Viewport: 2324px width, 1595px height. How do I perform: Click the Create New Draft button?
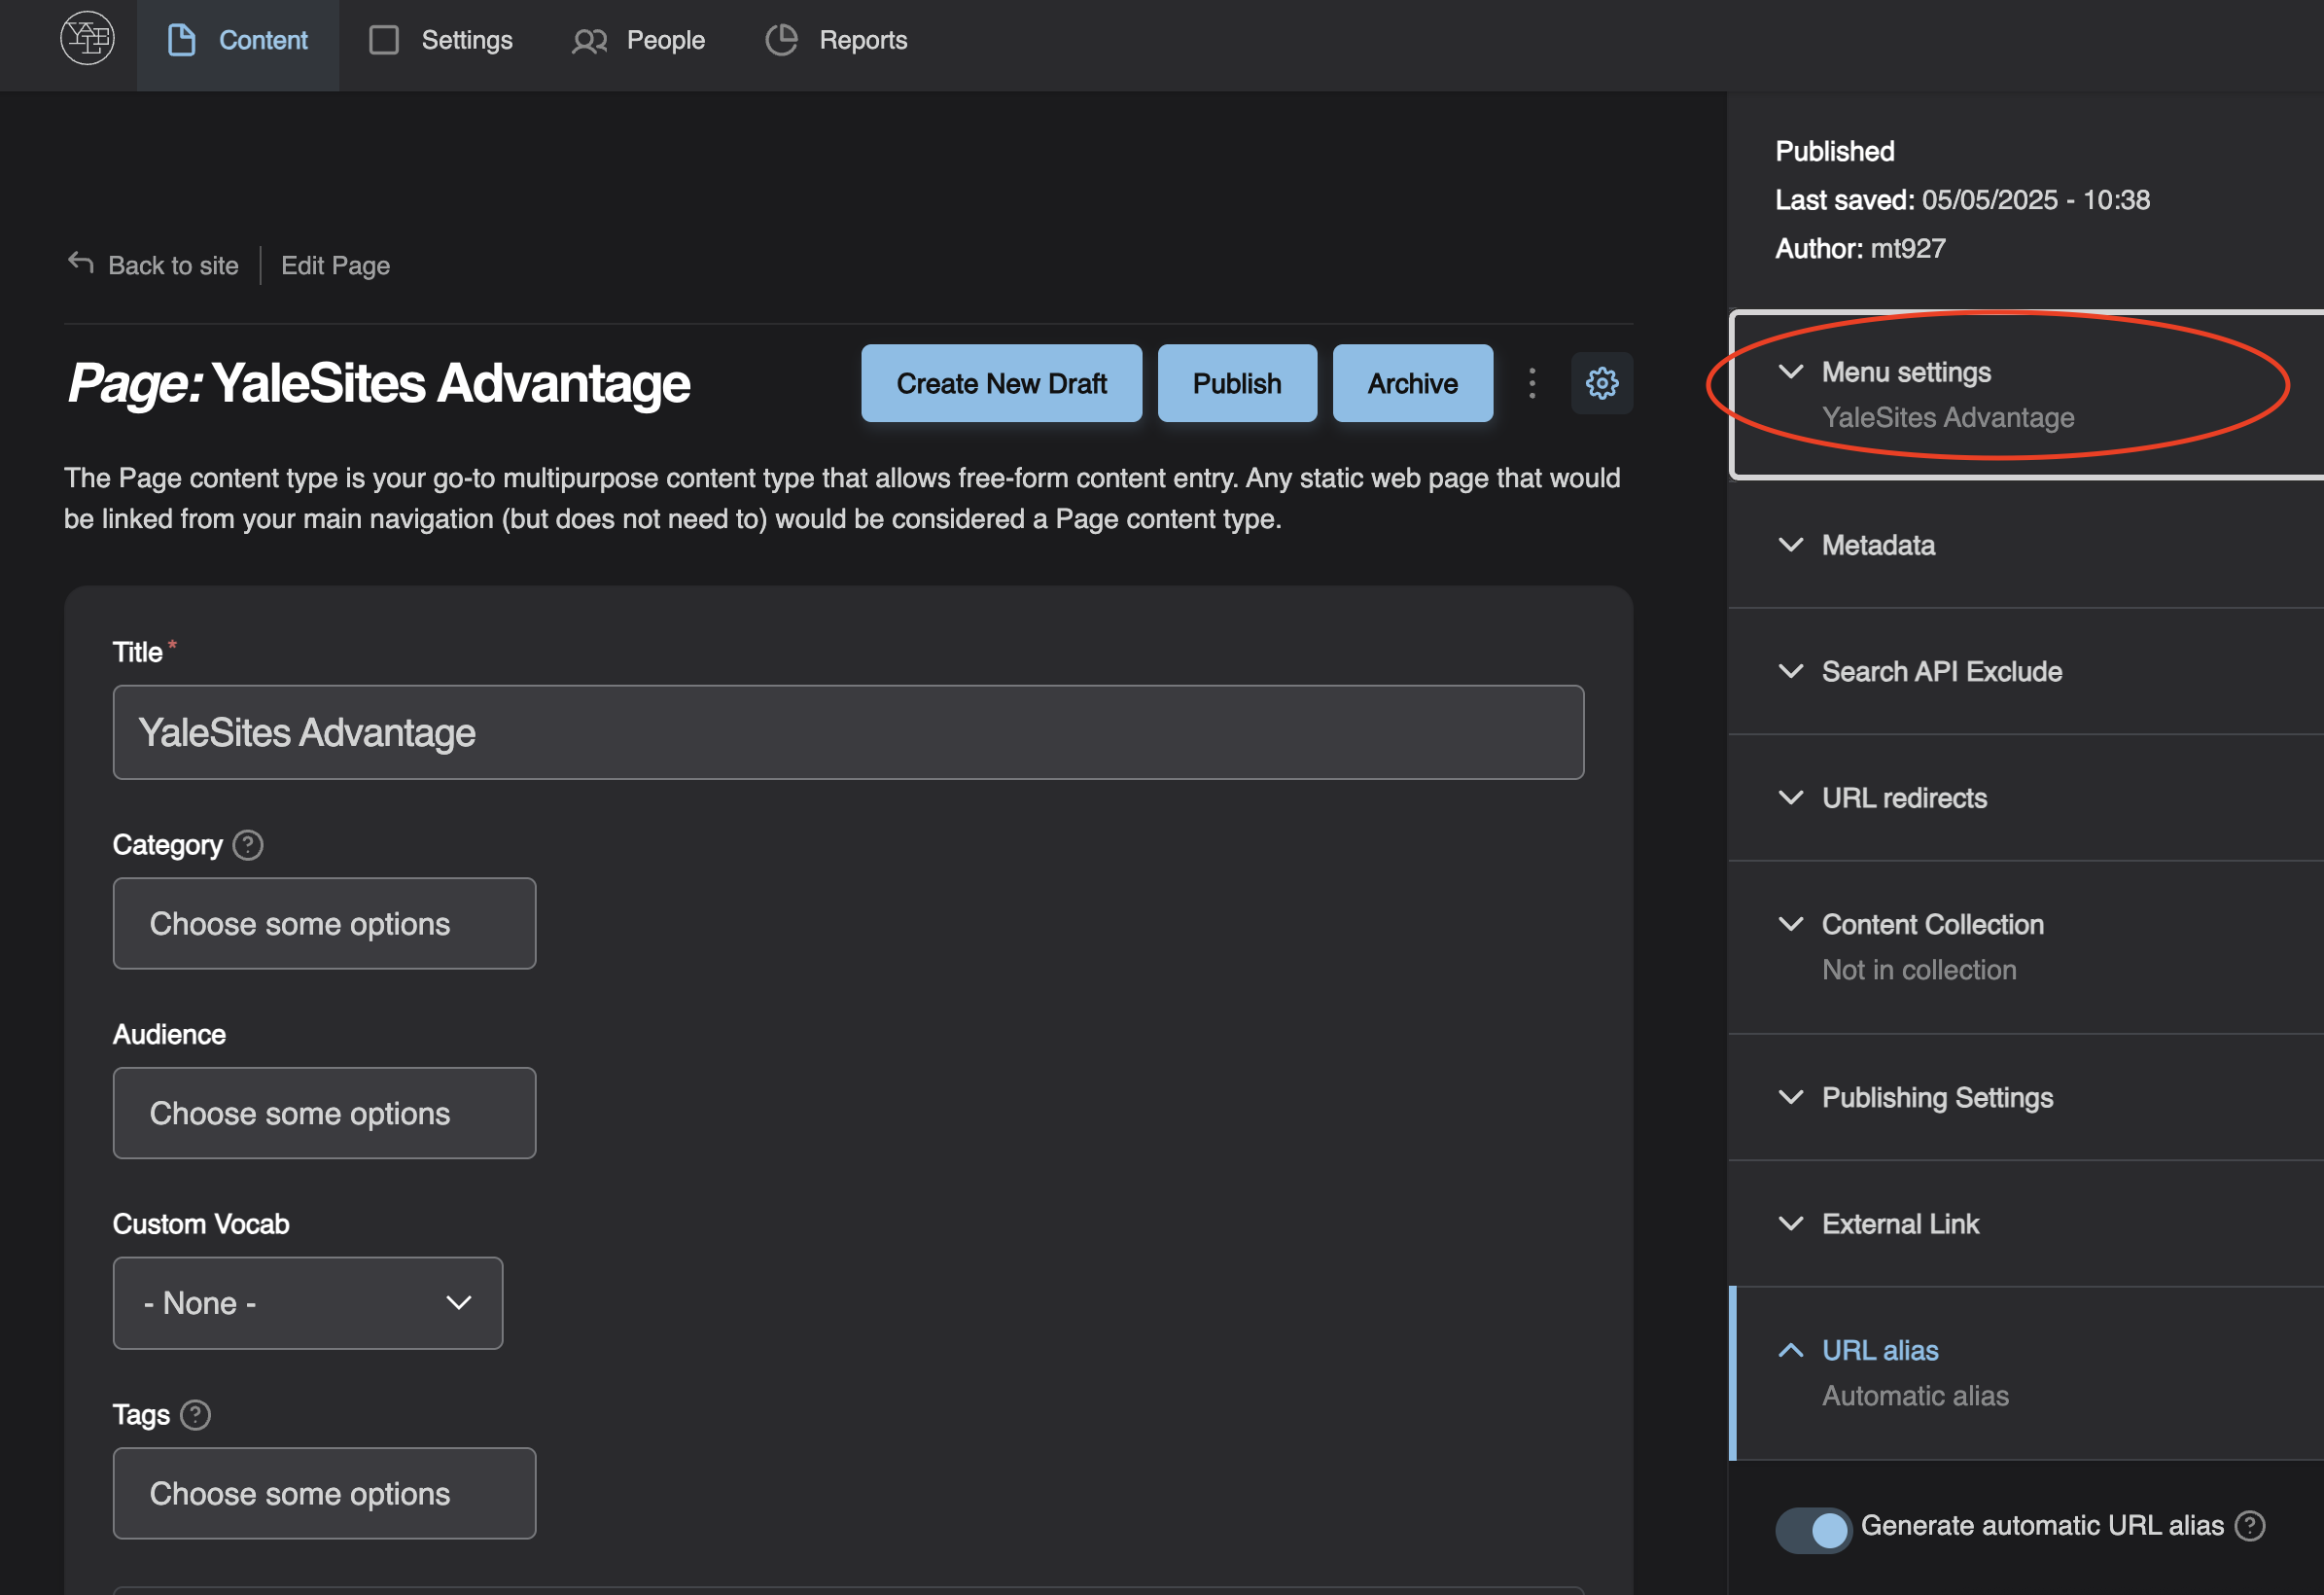[1001, 383]
